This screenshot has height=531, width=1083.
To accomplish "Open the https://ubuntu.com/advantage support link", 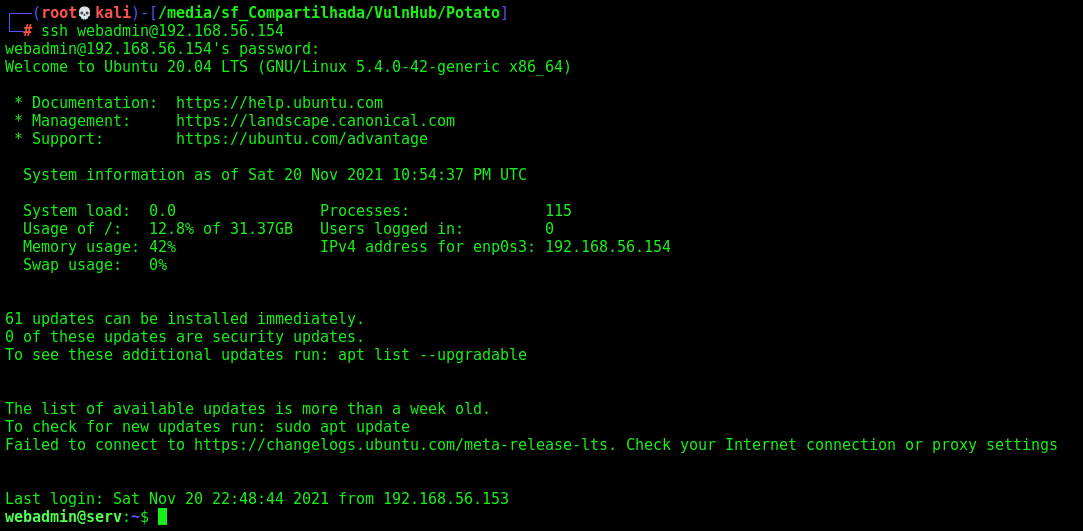I will point(302,139).
